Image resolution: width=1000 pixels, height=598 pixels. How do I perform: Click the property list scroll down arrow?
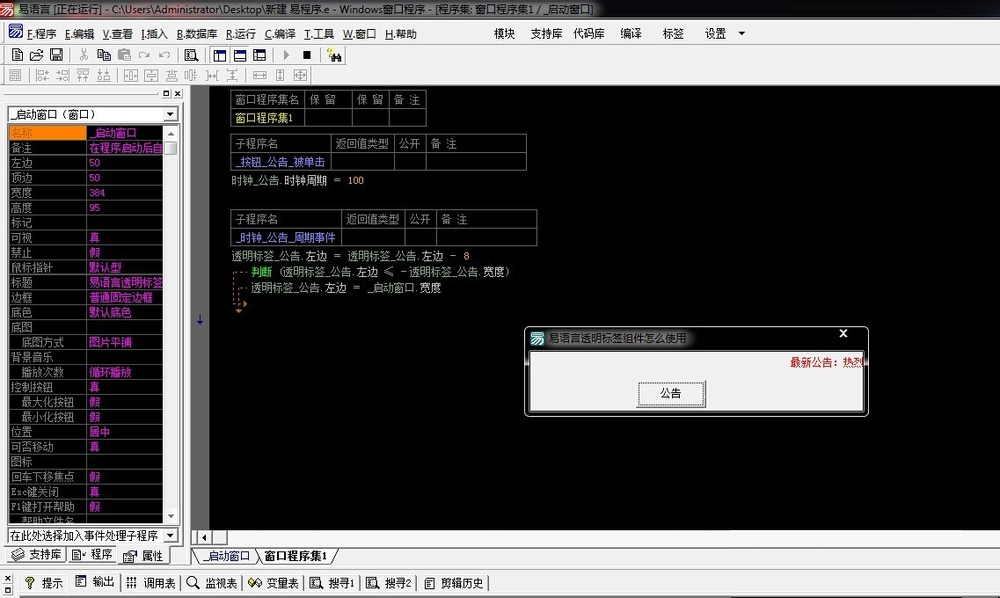coord(170,515)
